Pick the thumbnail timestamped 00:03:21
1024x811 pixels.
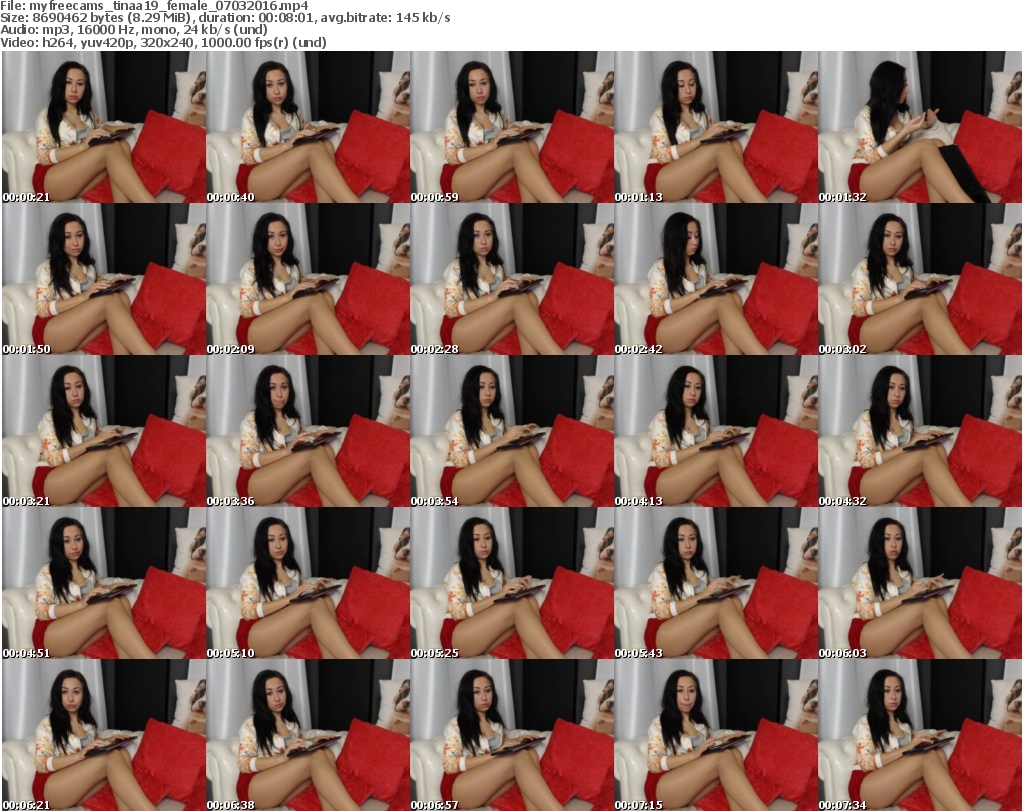[x=104, y=431]
